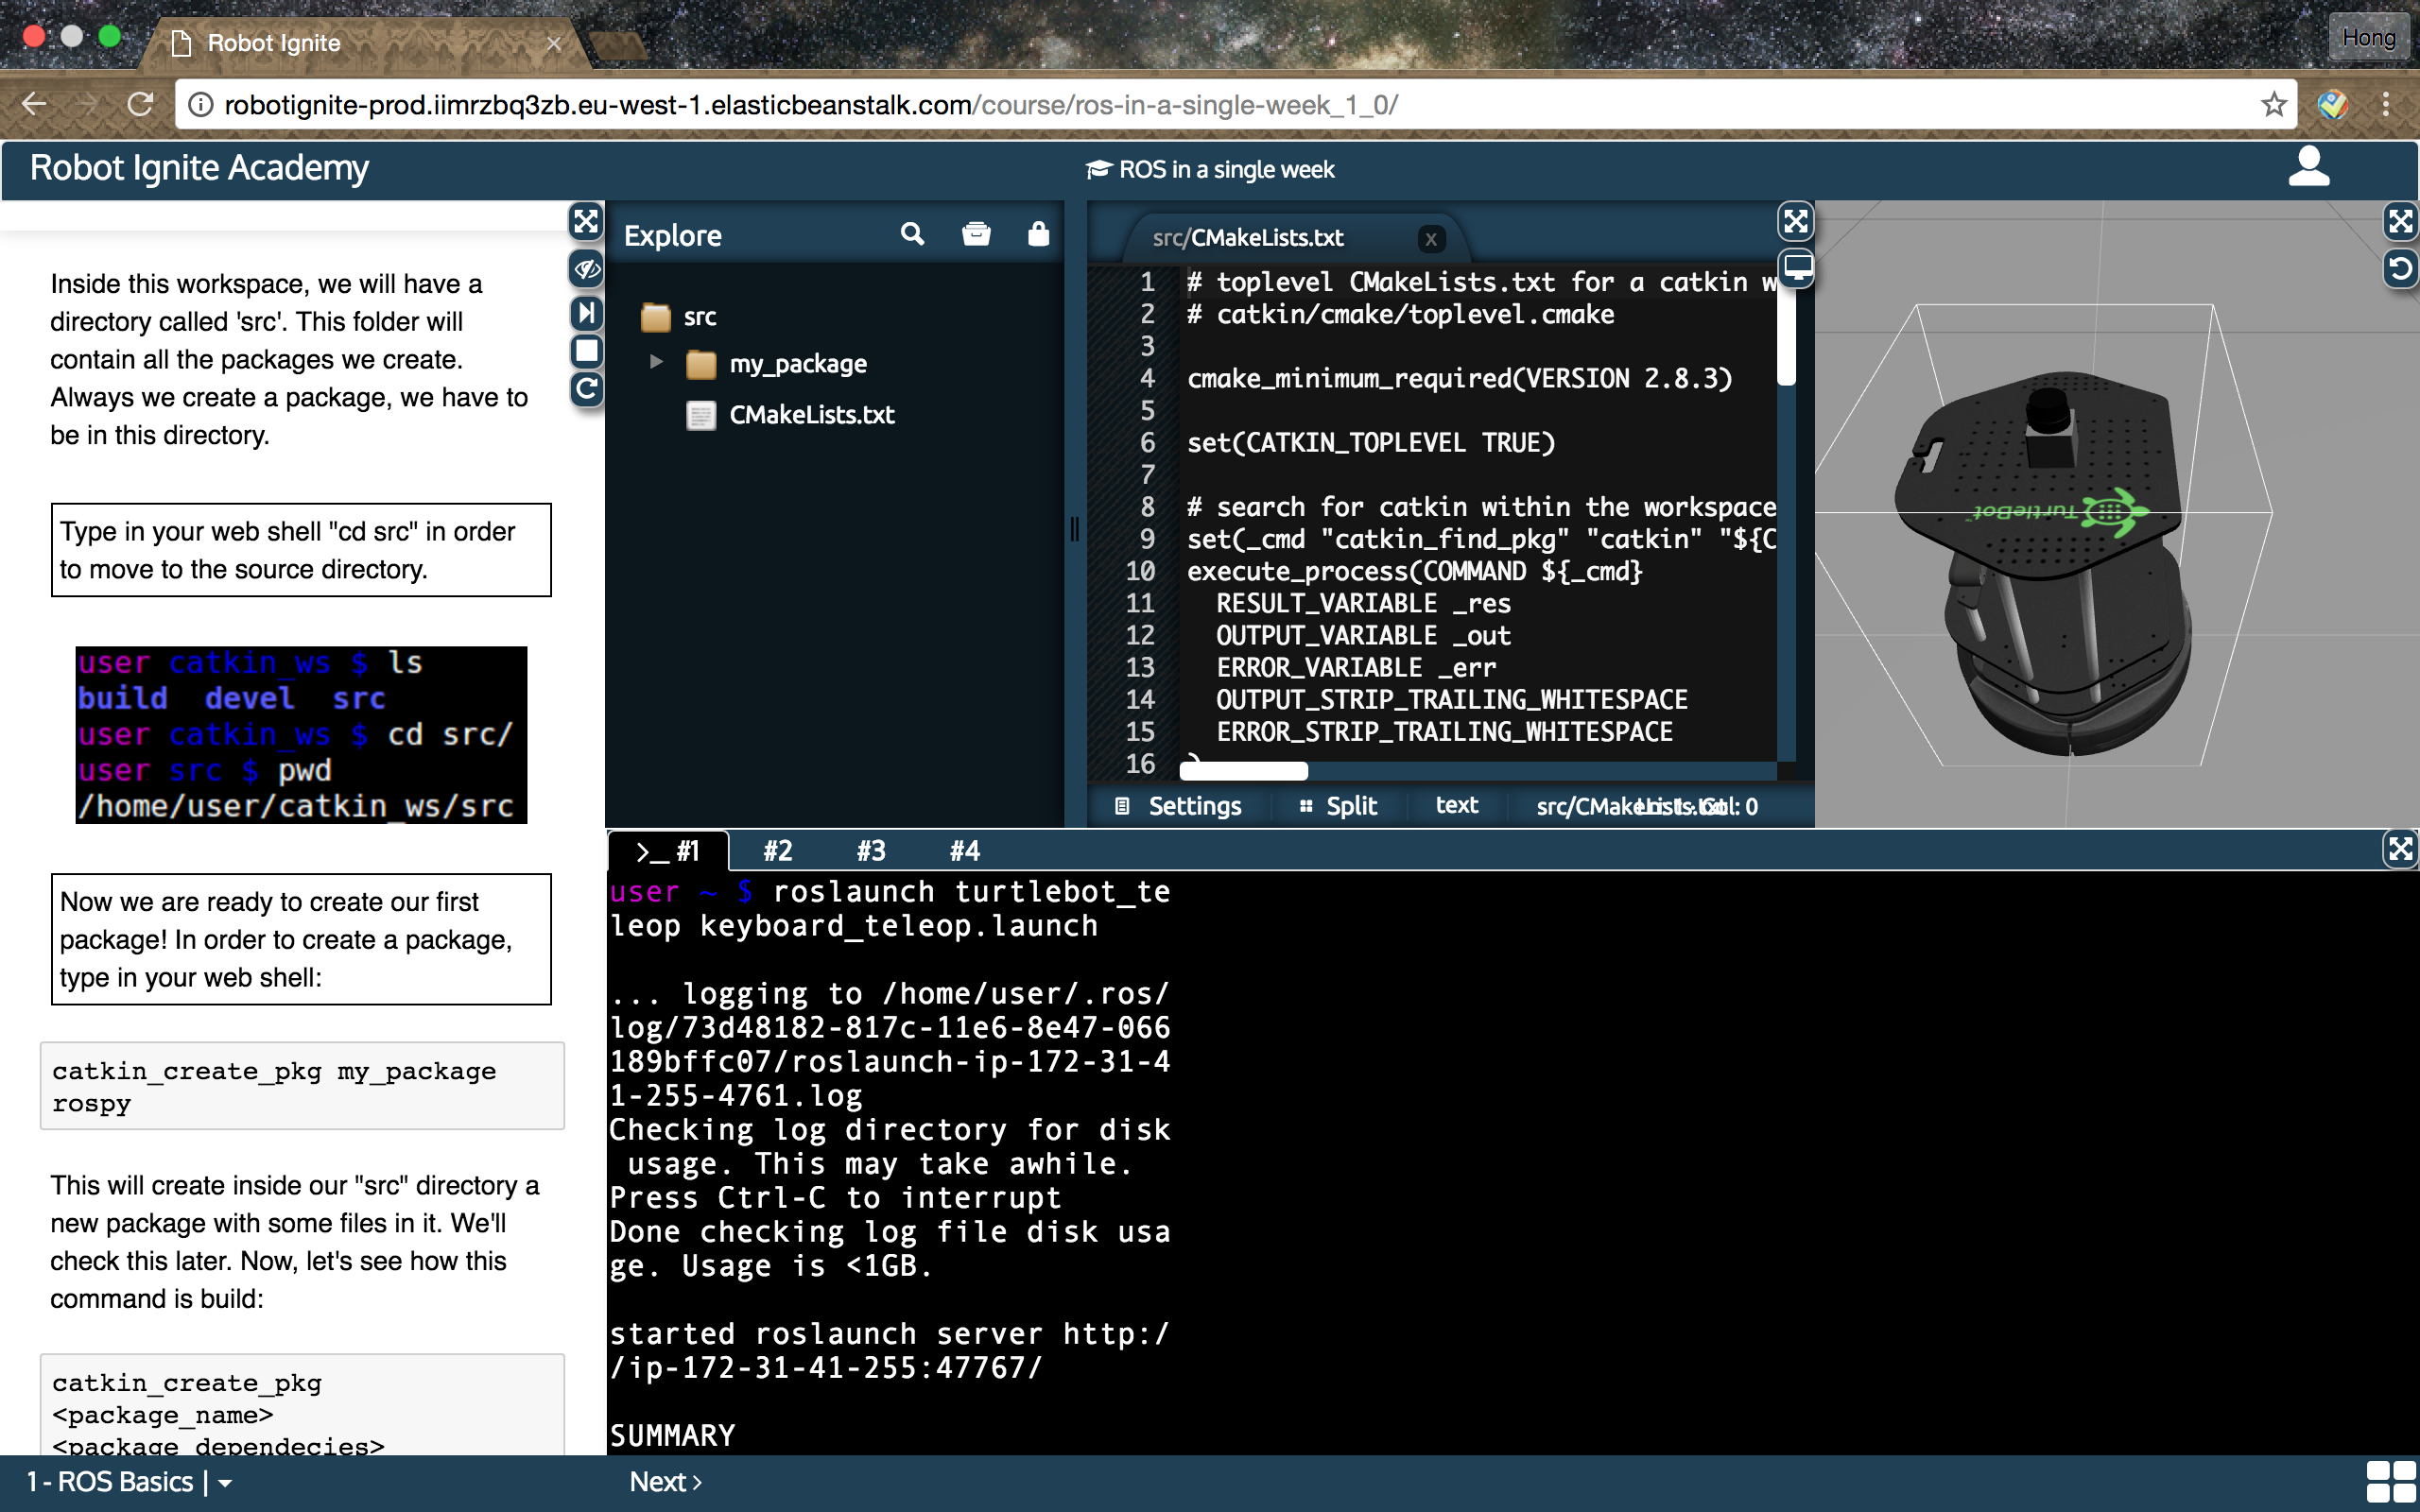Click the line-number gutter at line 10
The image size is (2420, 1512).
coord(1140,571)
